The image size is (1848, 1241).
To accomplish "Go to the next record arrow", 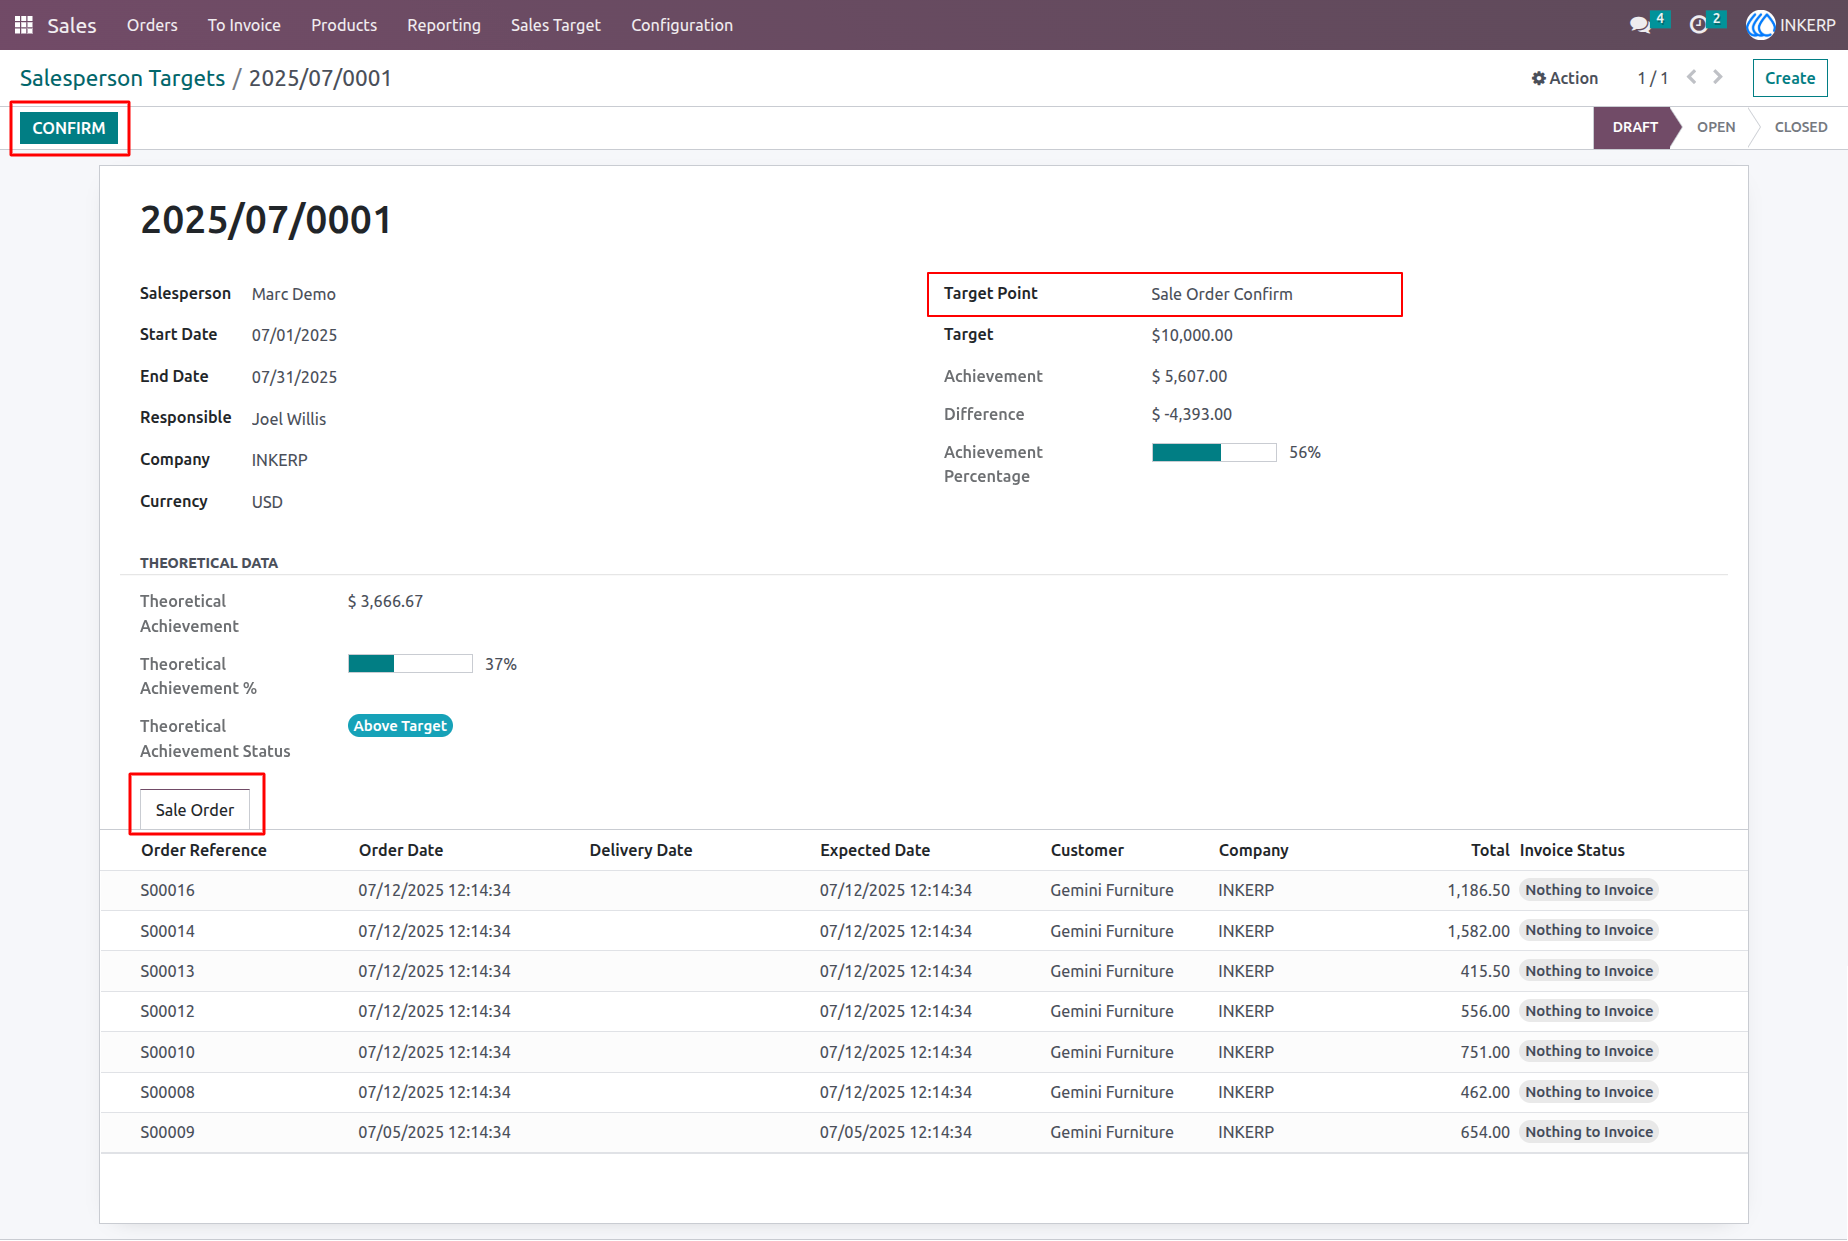I will coord(1718,77).
